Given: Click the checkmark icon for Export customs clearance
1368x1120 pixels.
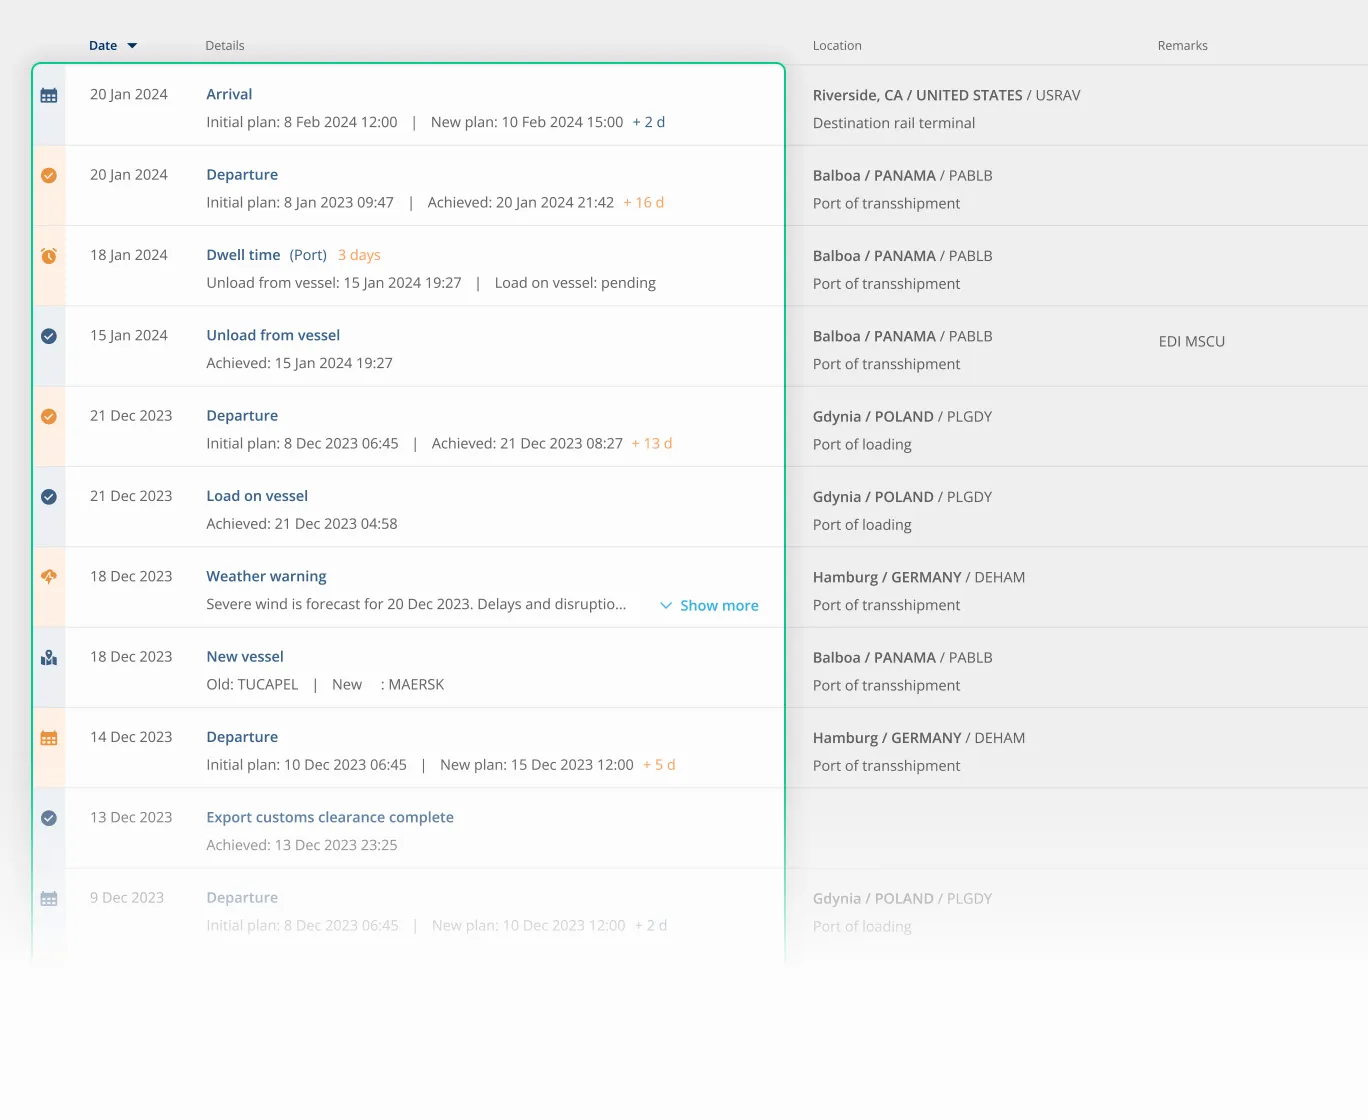Looking at the screenshot, I should (49, 817).
